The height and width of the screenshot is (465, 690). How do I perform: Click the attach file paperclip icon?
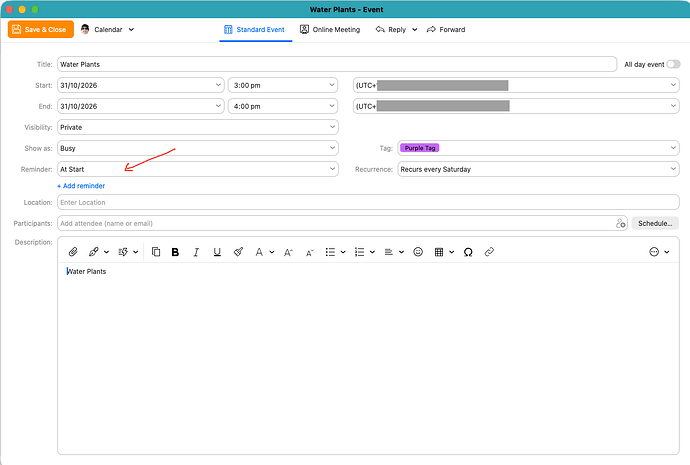(x=73, y=252)
